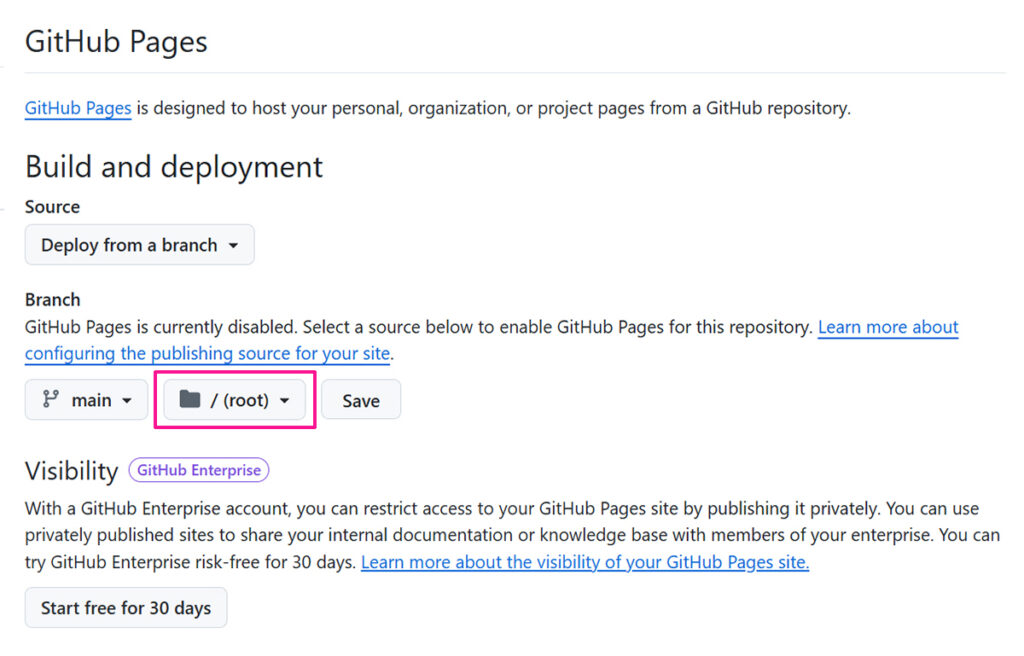This screenshot has height=656, width=1024.
Task: Click the GitHub Enterprise badge
Action: [198, 470]
